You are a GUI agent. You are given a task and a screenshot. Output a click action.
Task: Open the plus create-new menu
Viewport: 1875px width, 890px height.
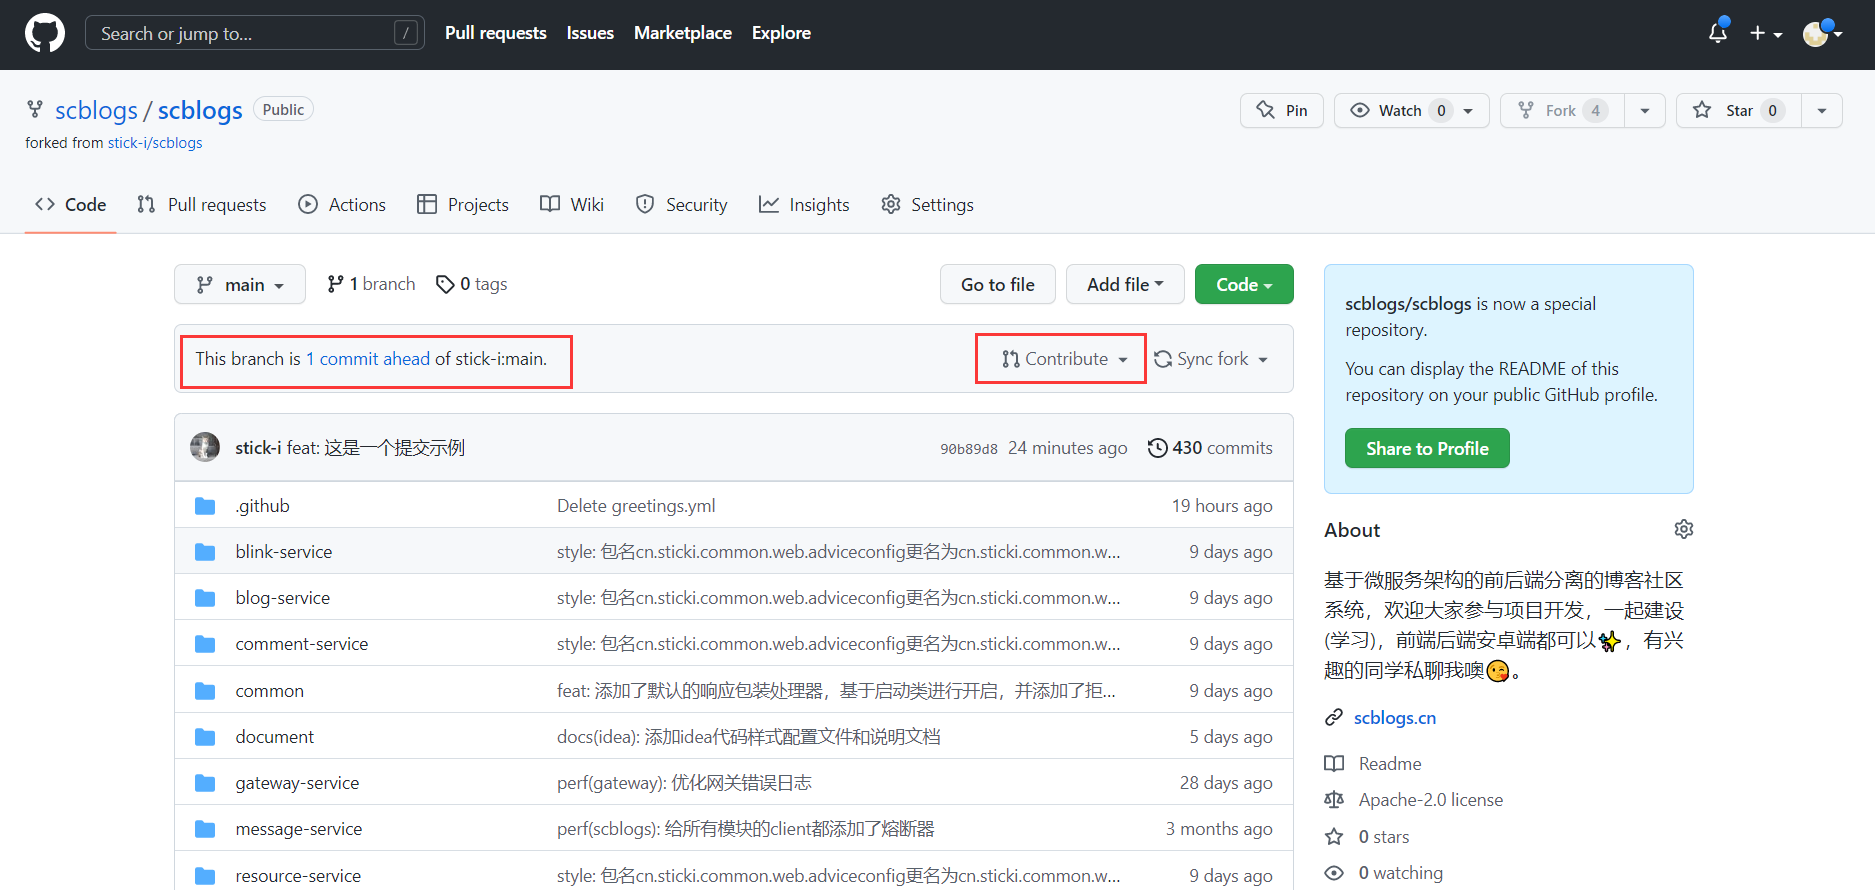pos(1766,33)
